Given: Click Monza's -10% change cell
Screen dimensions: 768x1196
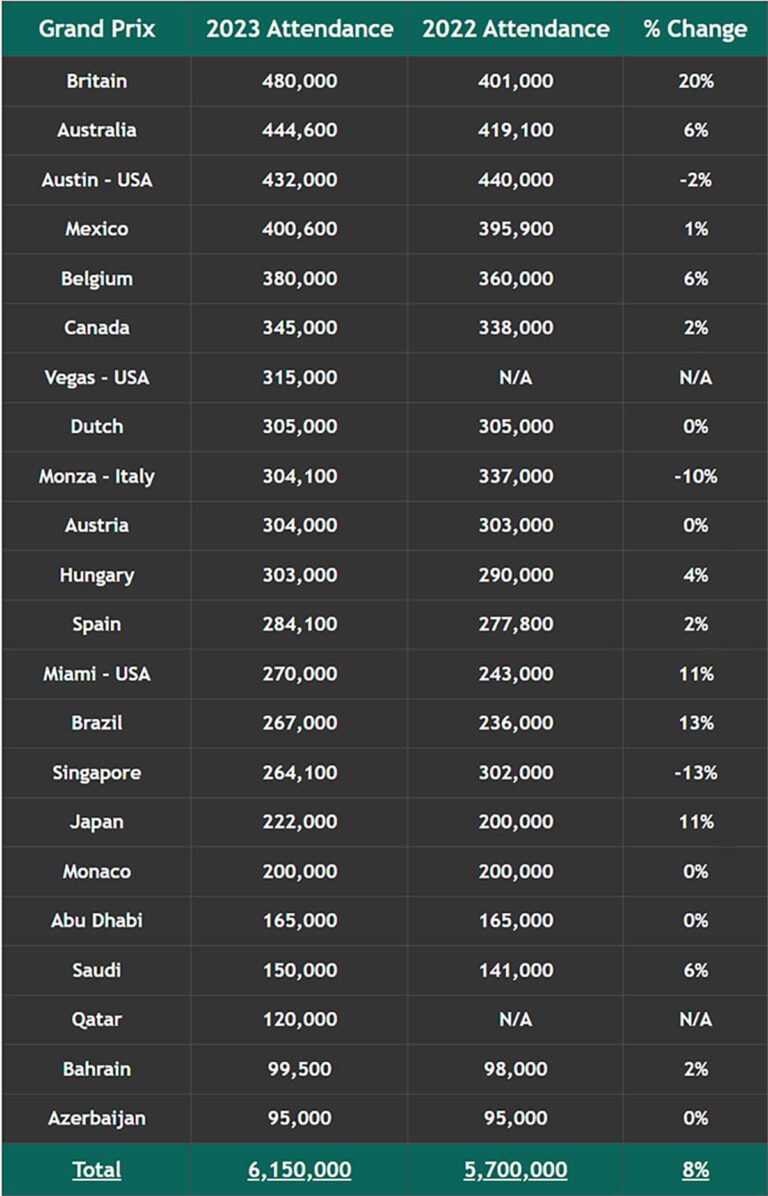Looking at the screenshot, I should coord(695,476).
